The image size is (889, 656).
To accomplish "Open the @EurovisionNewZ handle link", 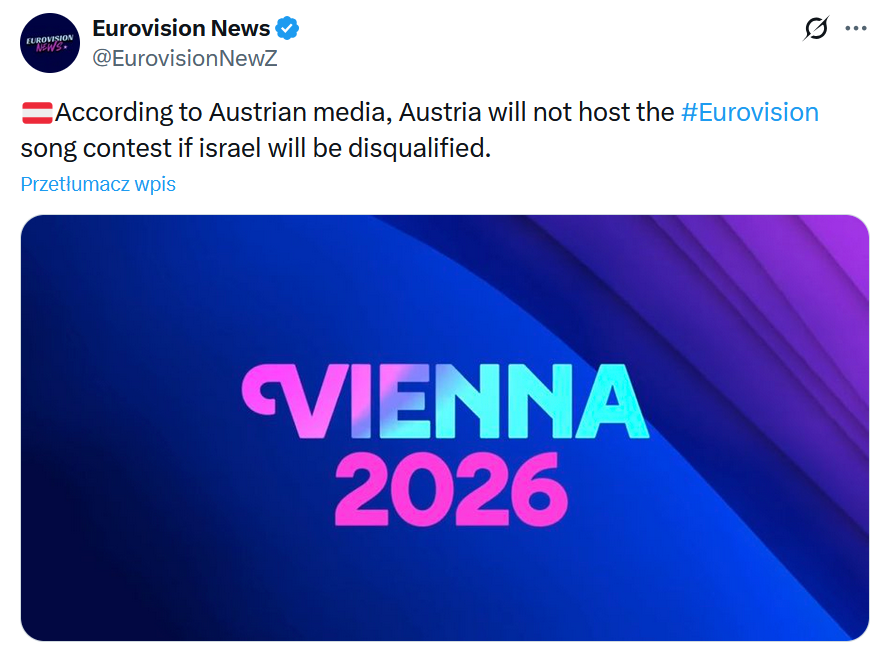I will [x=185, y=58].
